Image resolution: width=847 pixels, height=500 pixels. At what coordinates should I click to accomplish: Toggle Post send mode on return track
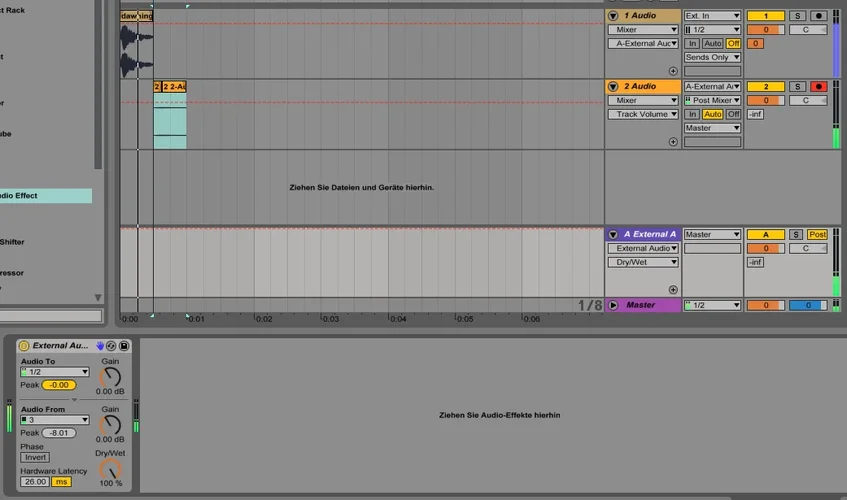click(x=817, y=234)
